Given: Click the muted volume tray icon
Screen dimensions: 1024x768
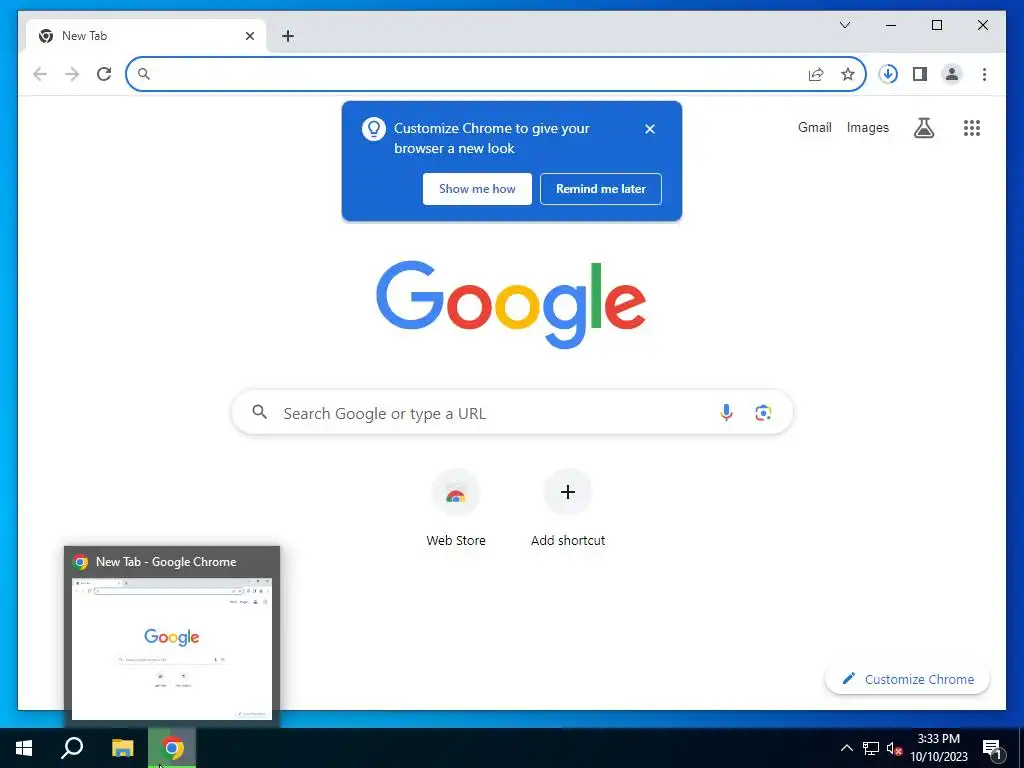Looking at the screenshot, I should 894,748.
